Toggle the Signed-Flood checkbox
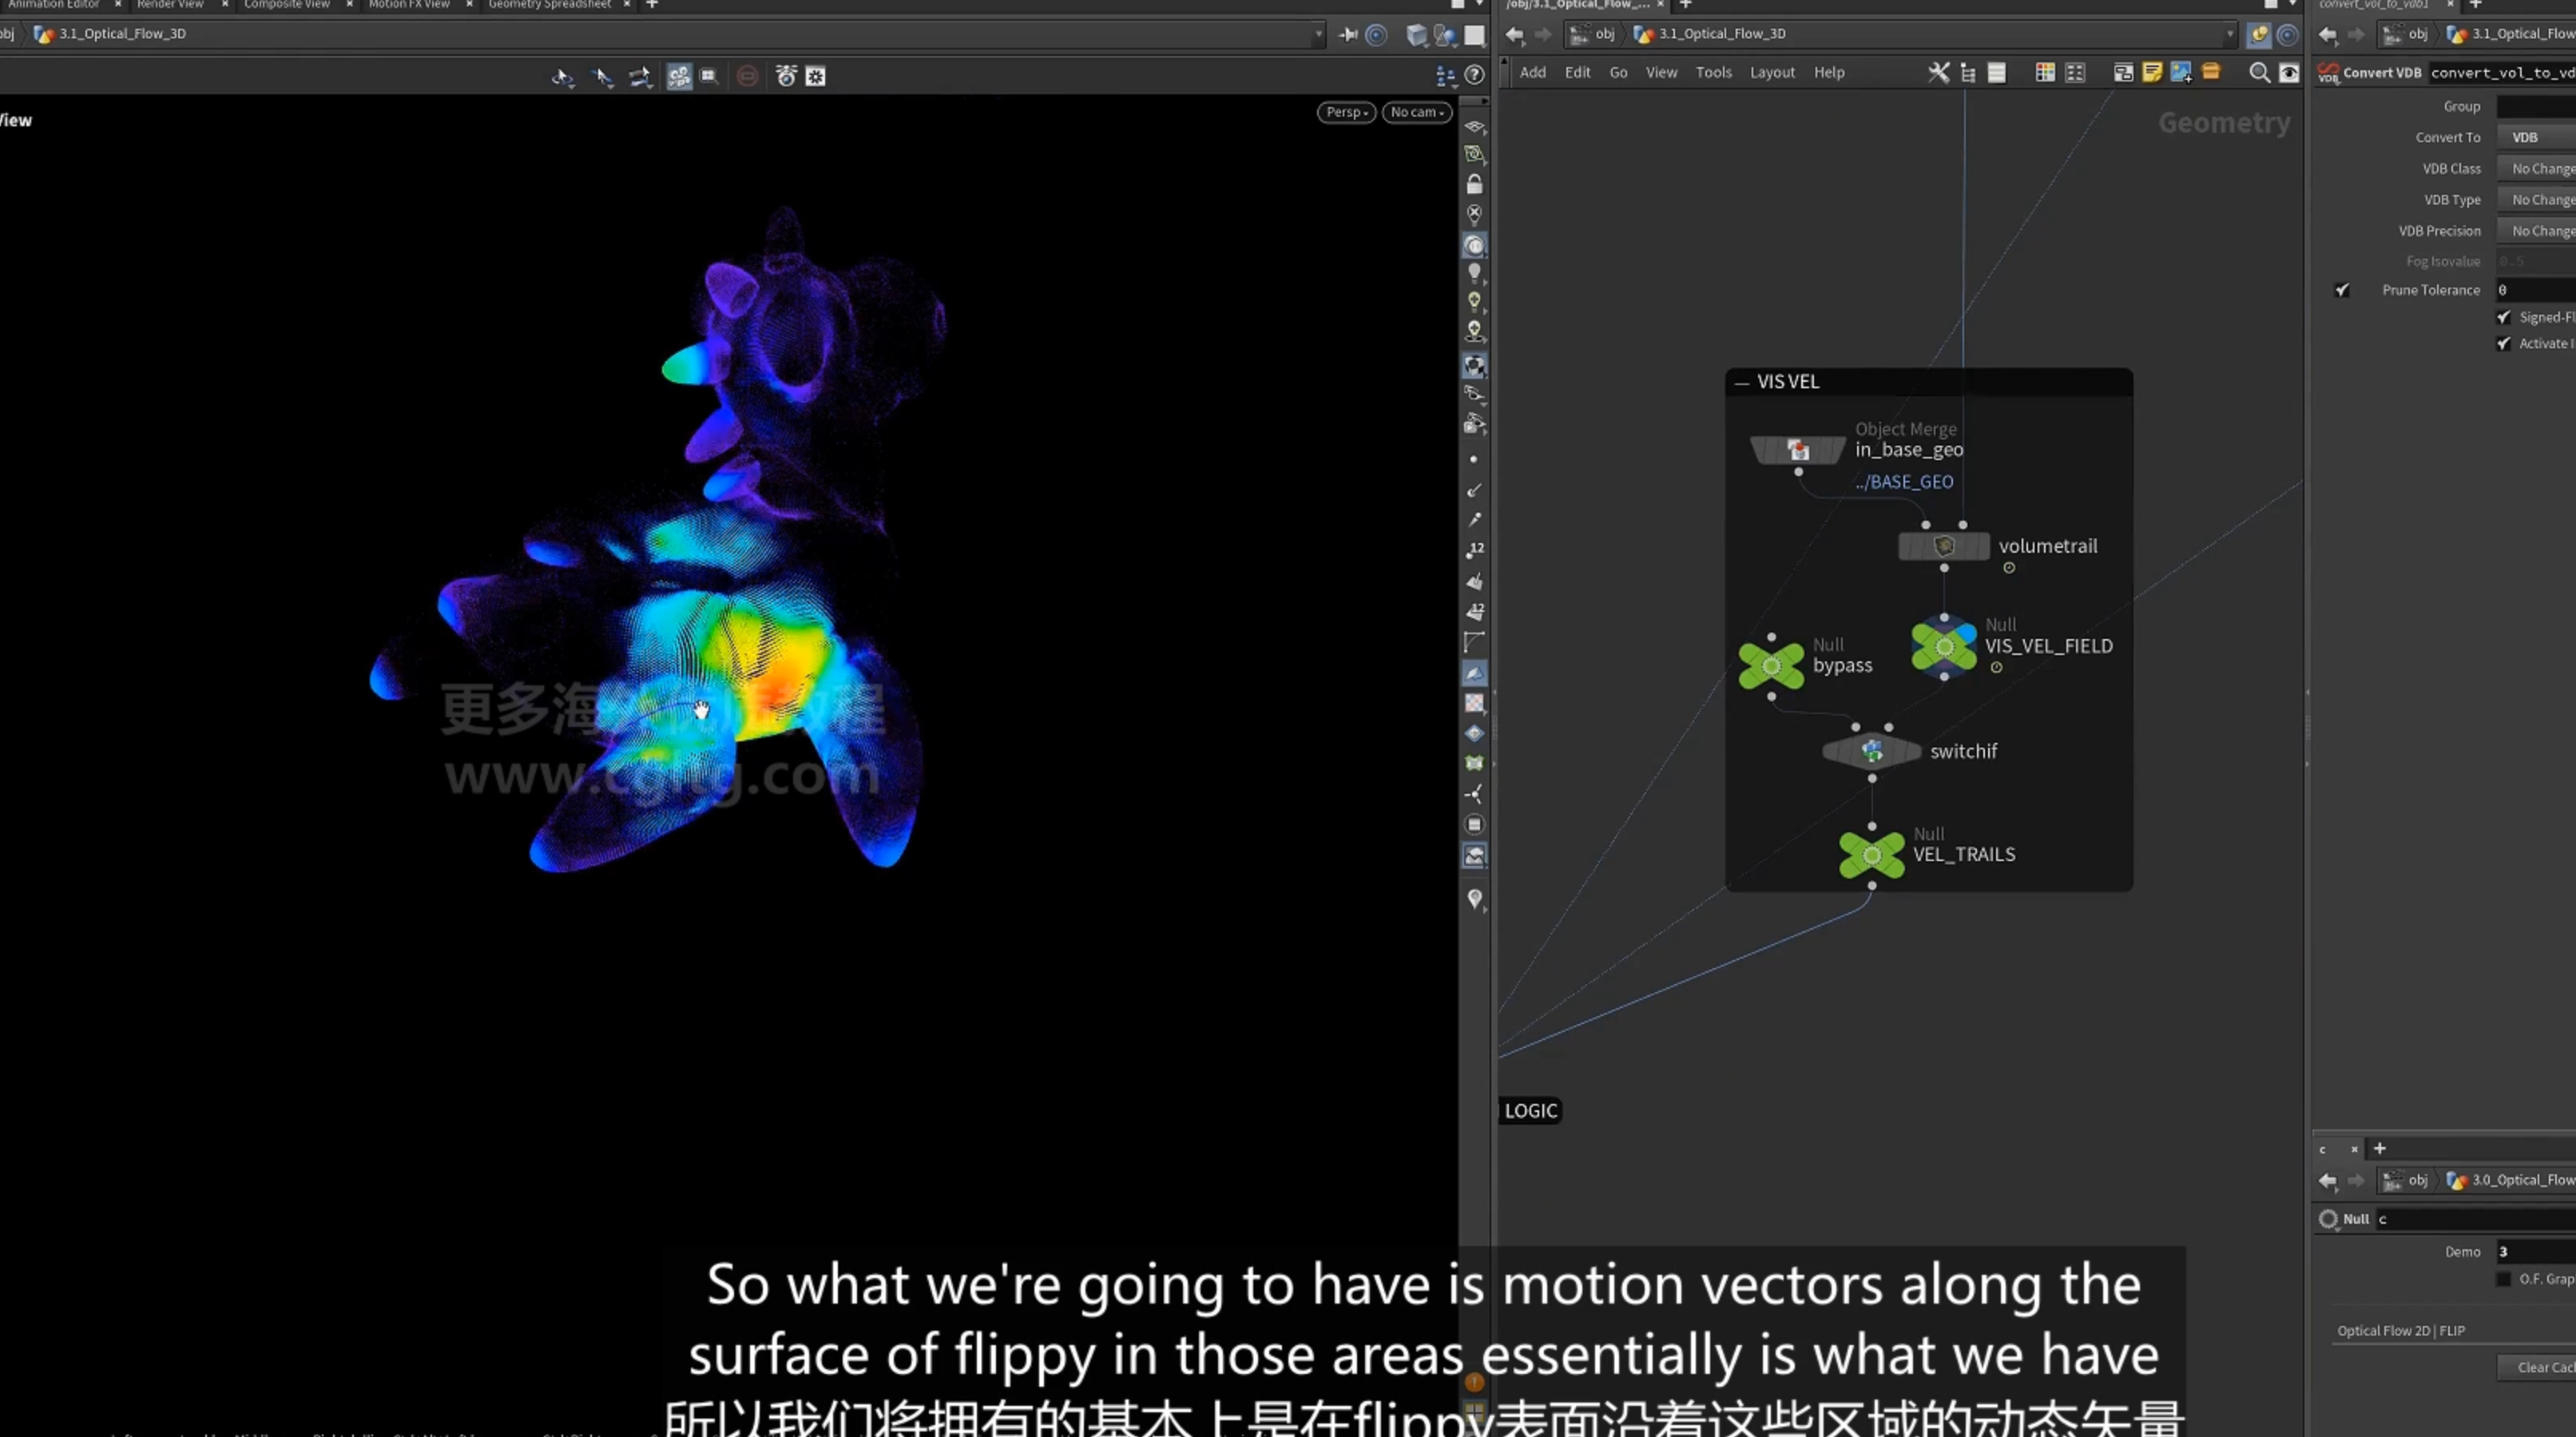Viewport: 2576px width, 1437px height. click(2504, 317)
